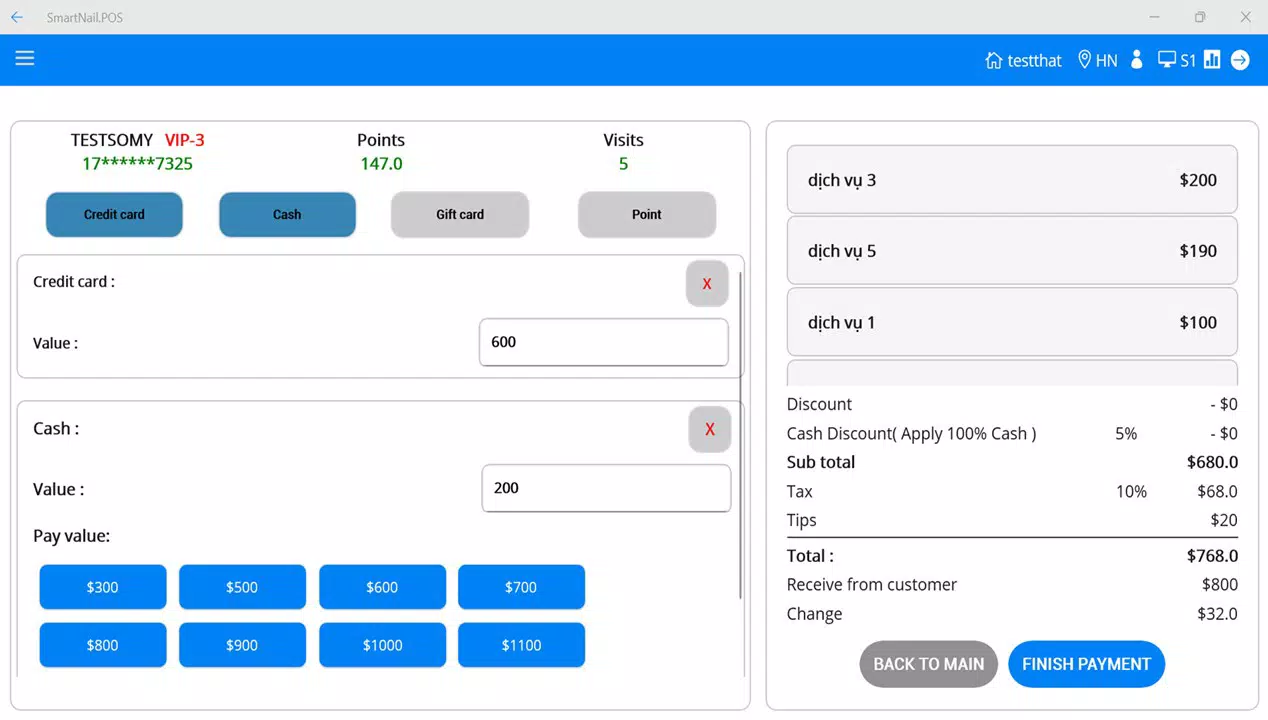Select the dịch vụ 5 service row

pyautogui.click(x=1012, y=251)
